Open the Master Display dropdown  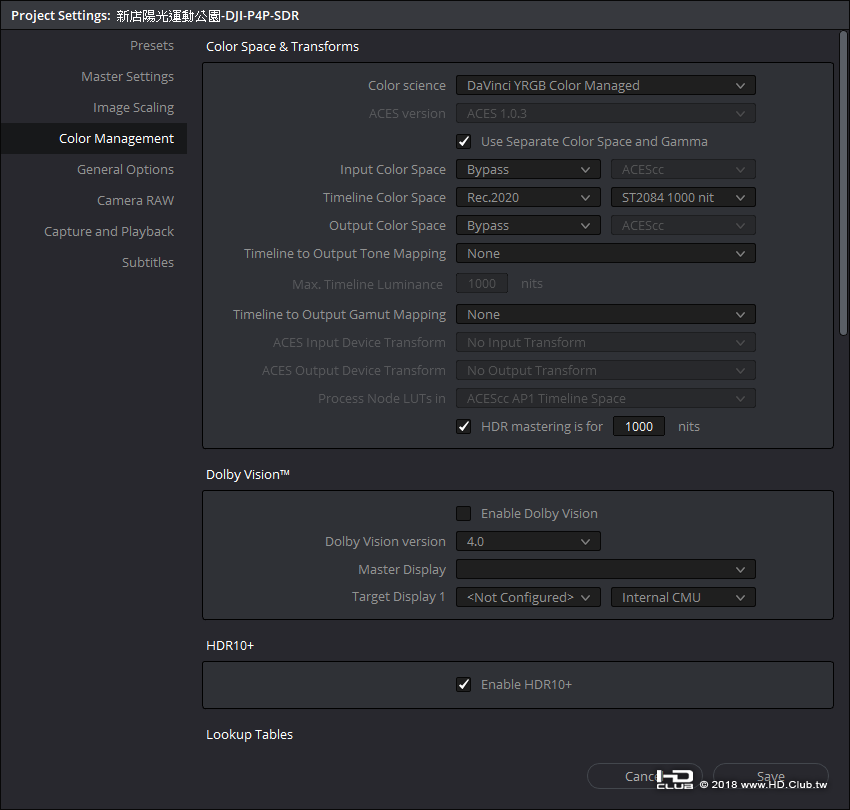click(606, 569)
